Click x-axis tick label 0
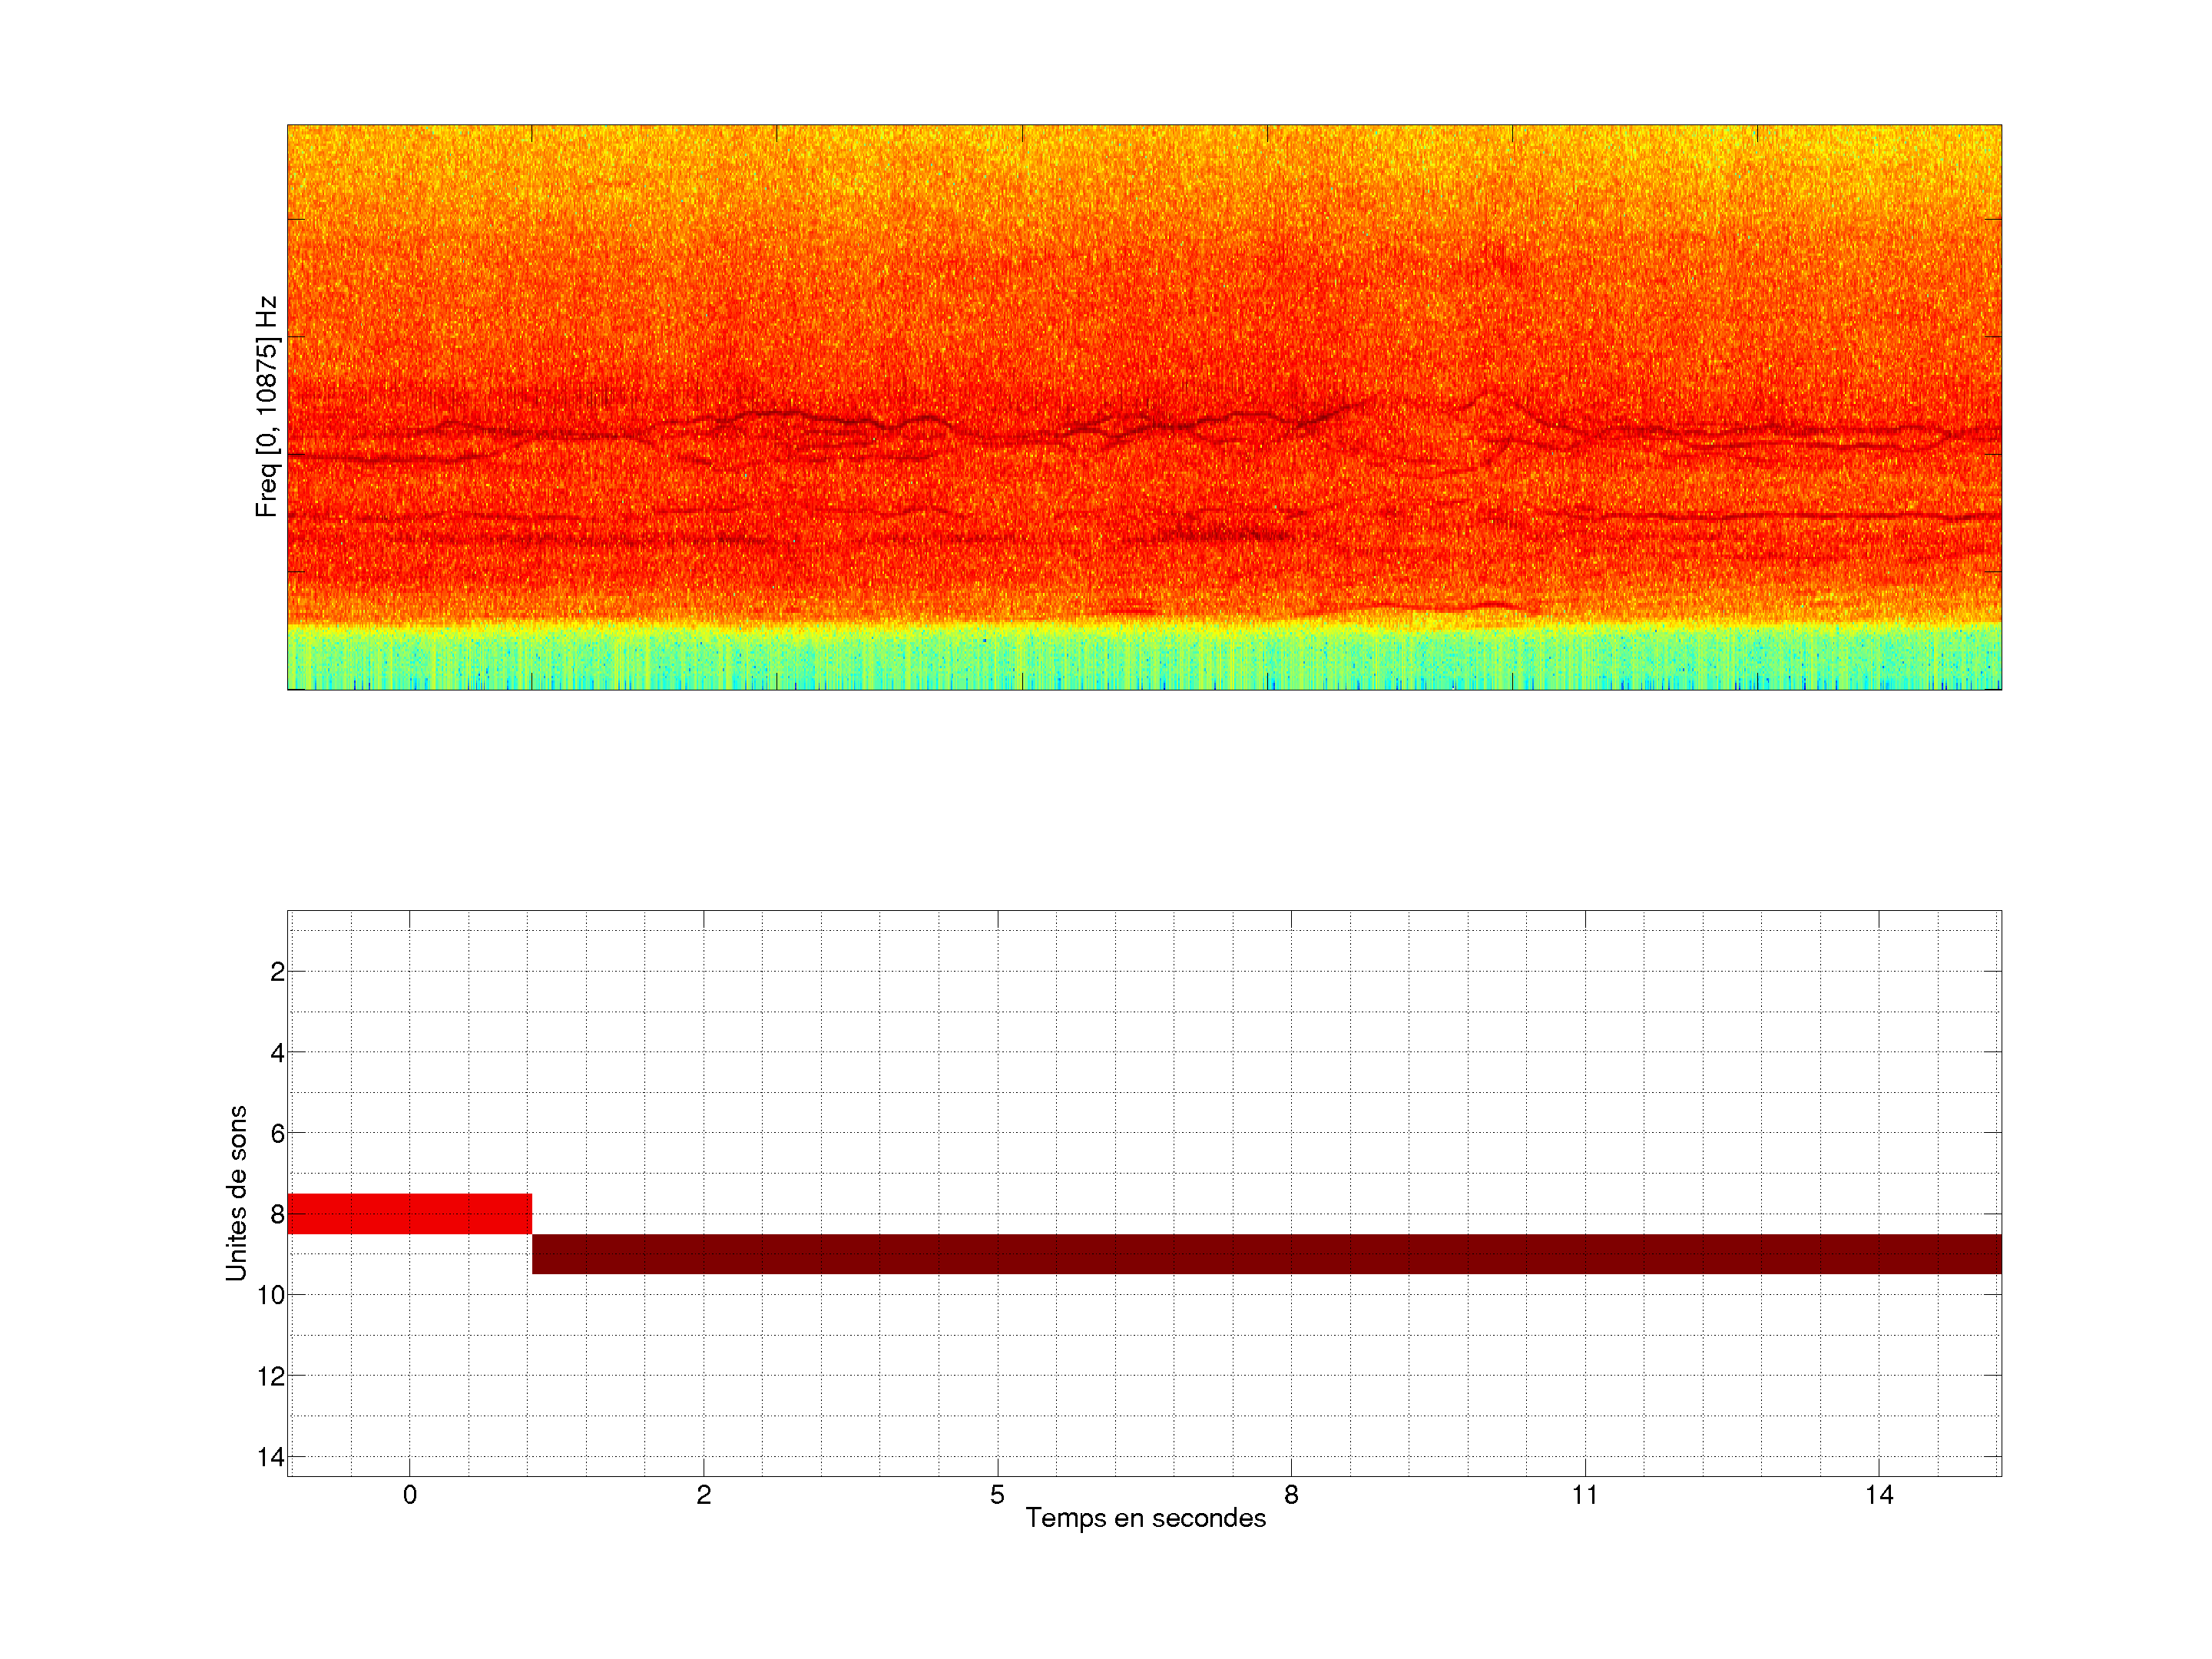2212x1659 pixels. [x=410, y=1495]
